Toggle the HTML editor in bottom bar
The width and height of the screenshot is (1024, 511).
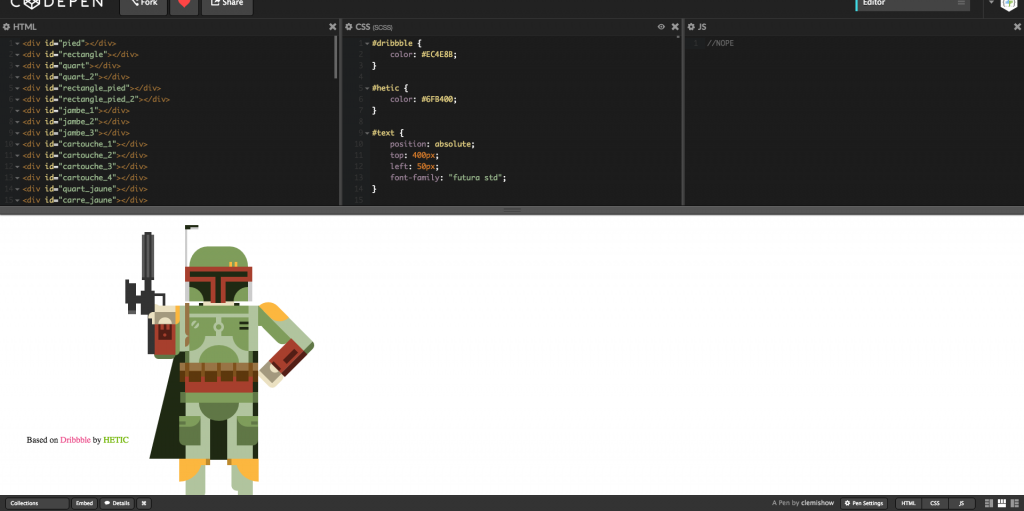click(x=908, y=503)
